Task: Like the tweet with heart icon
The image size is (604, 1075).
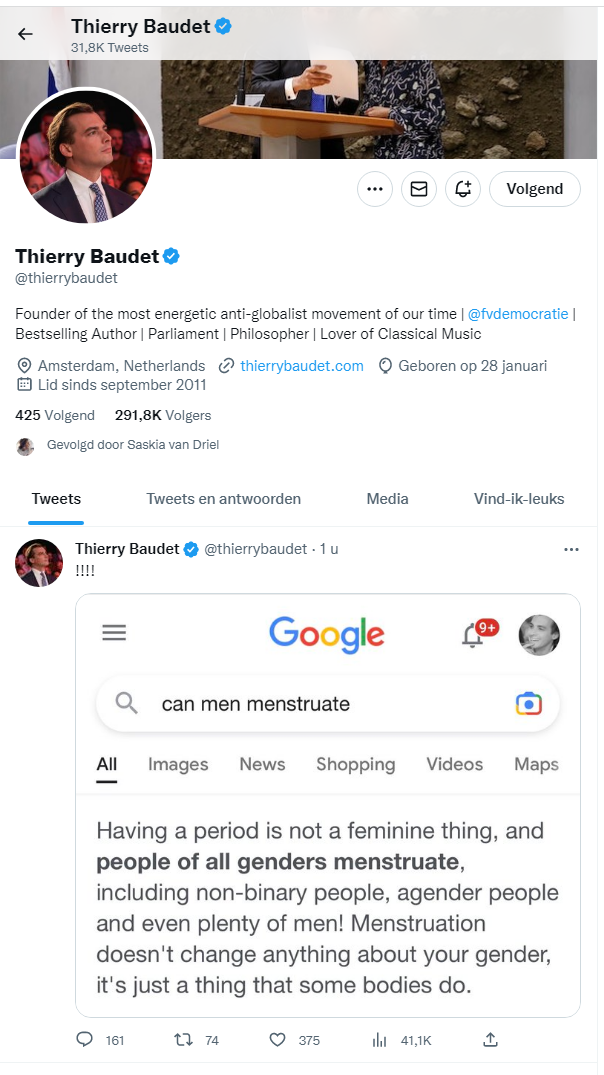Action: 278,1040
